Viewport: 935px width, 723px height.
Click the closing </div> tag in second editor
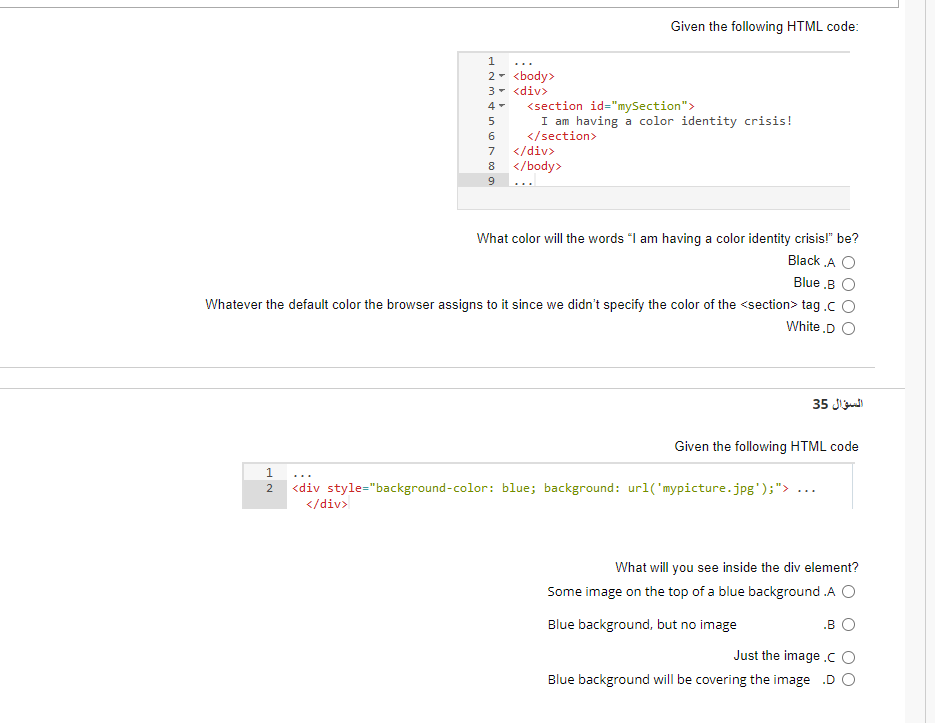coord(326,504)
